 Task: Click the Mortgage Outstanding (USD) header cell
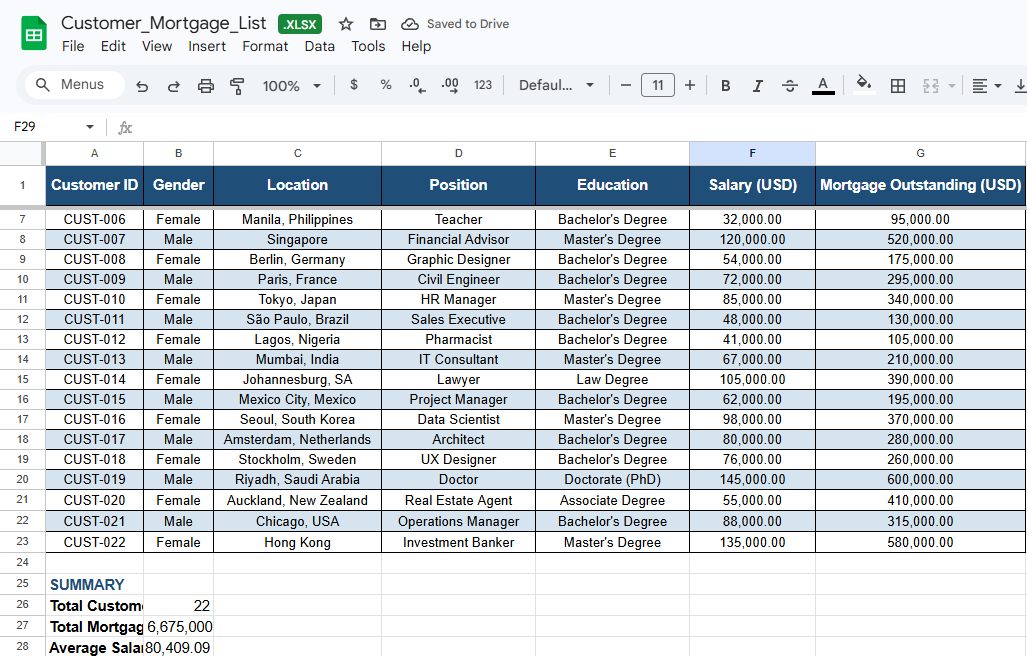click(920, 185)
